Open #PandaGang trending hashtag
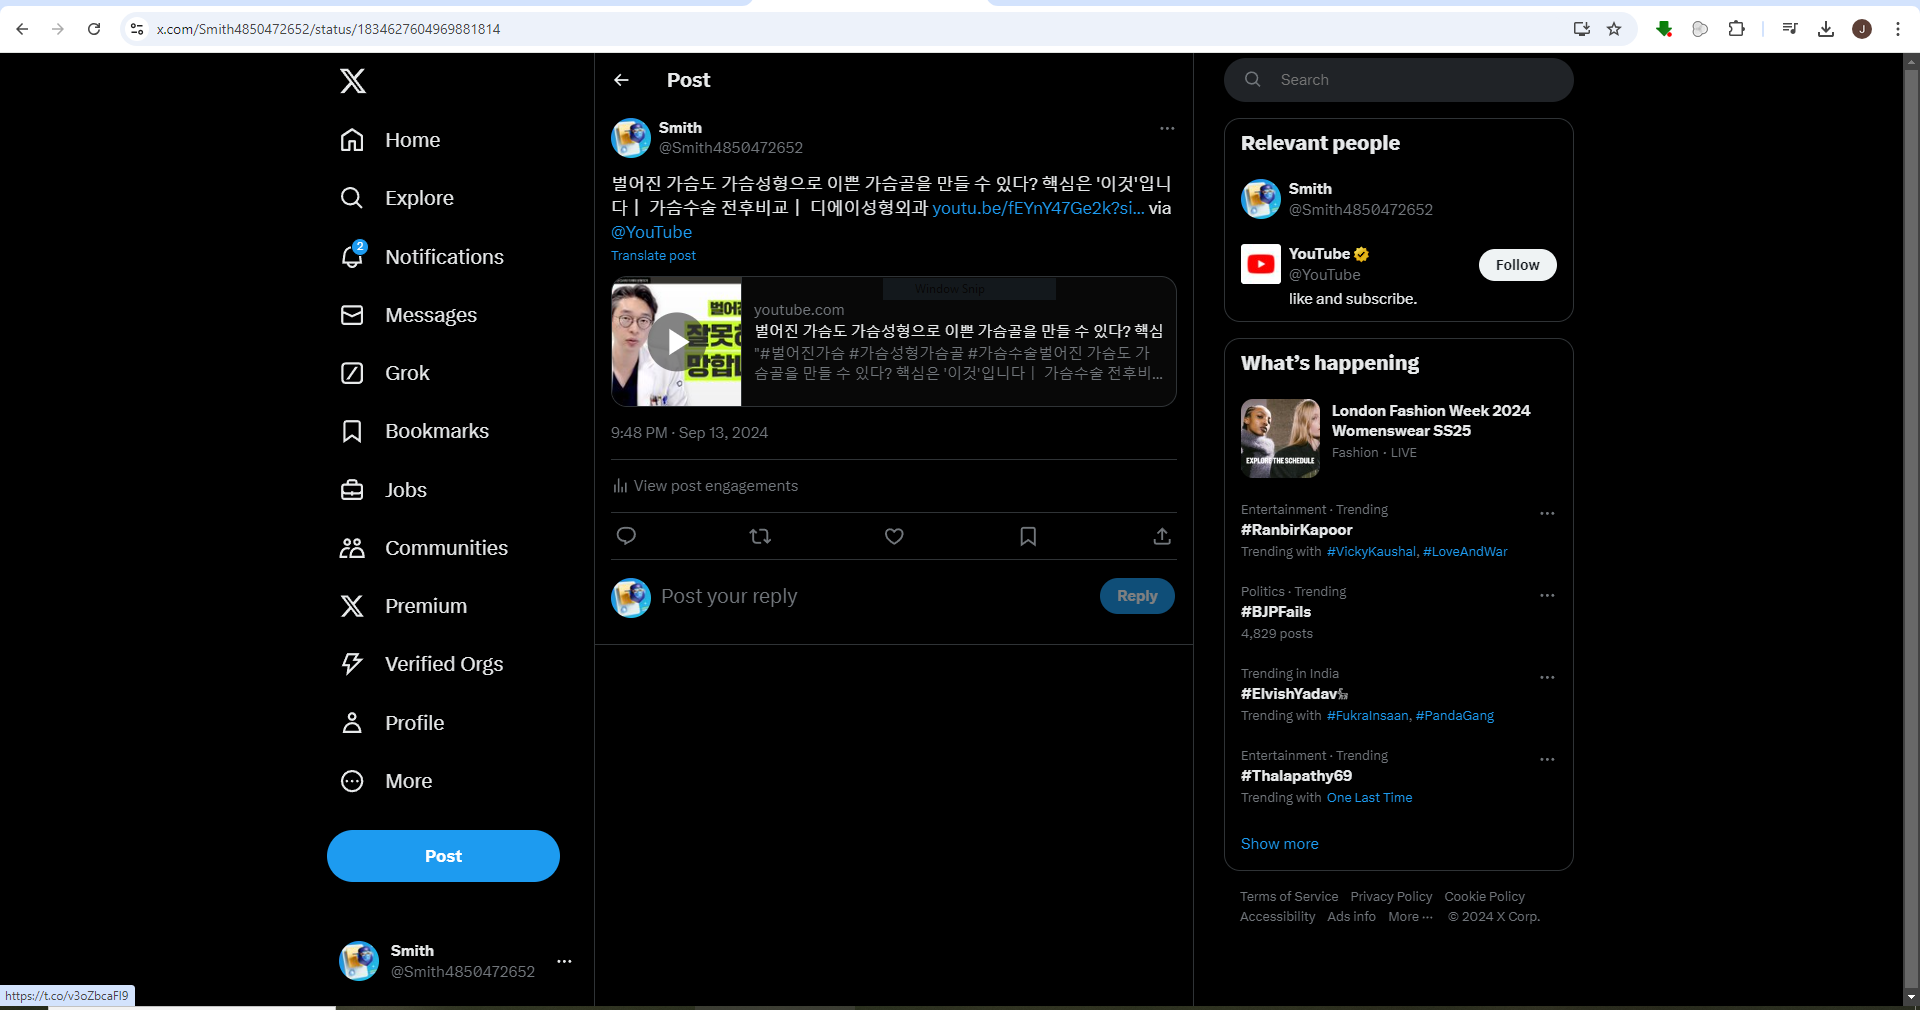 click(1455, 716)
